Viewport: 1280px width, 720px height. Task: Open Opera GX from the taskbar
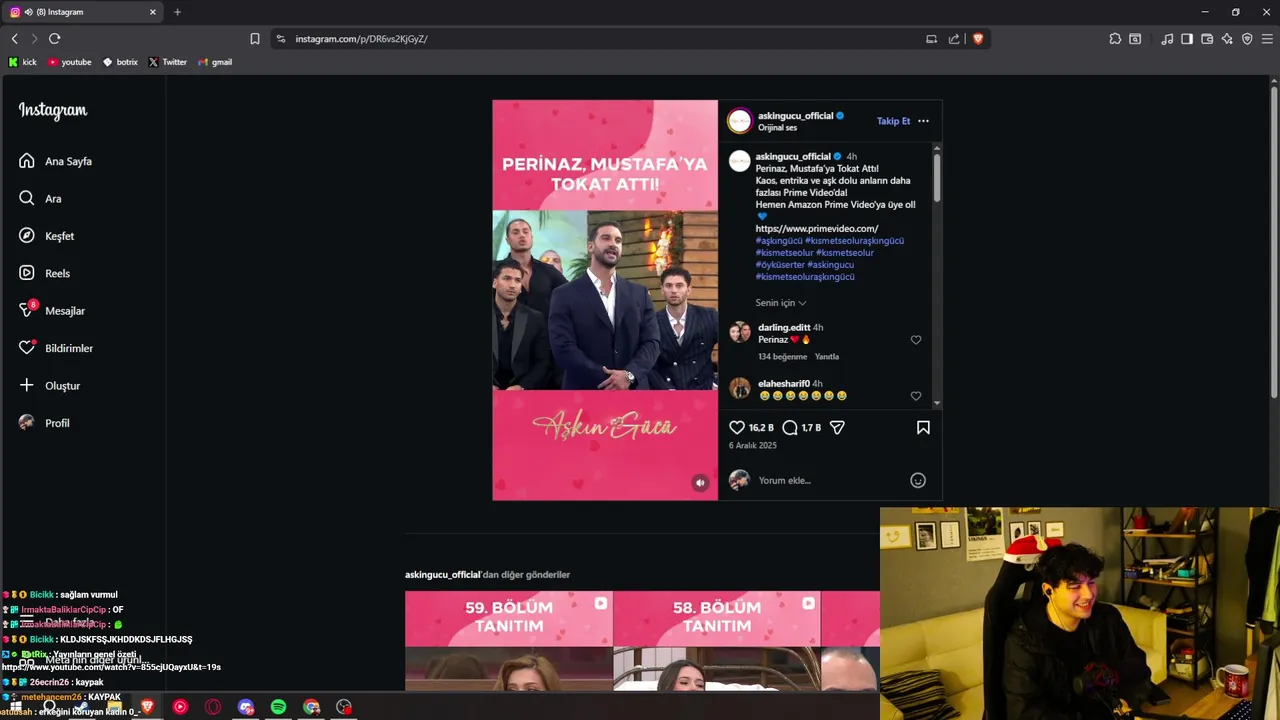(213, 707)
